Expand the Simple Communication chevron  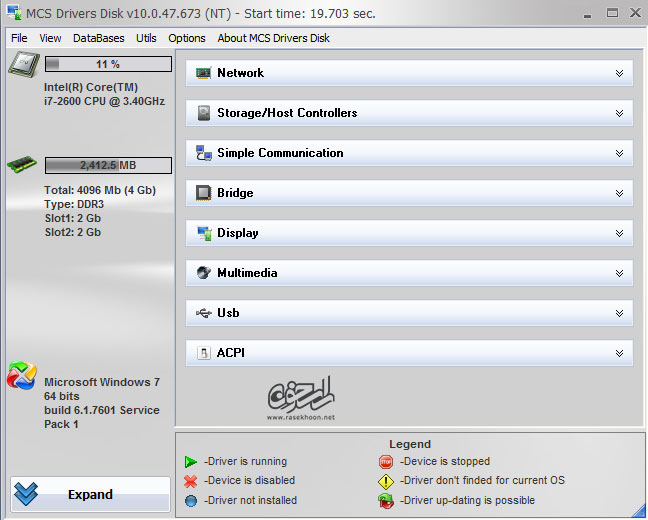point(619,153)
